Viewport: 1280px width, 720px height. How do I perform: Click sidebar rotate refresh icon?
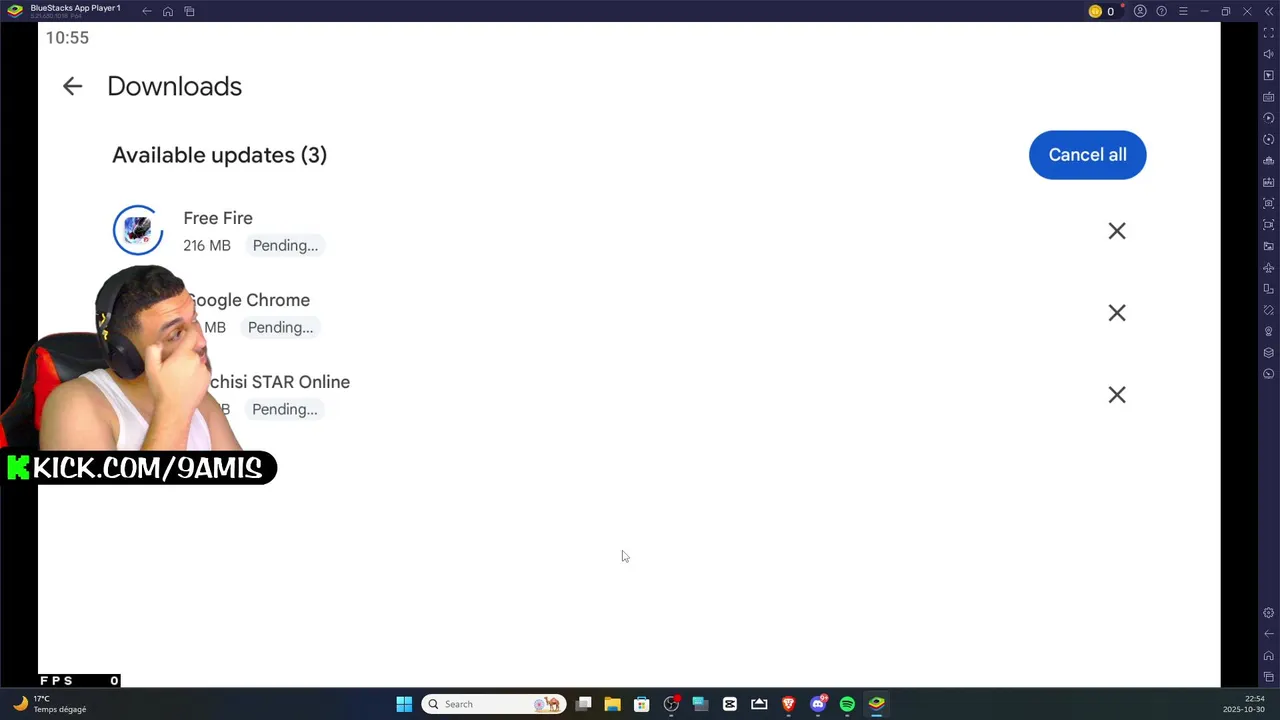1269,140
